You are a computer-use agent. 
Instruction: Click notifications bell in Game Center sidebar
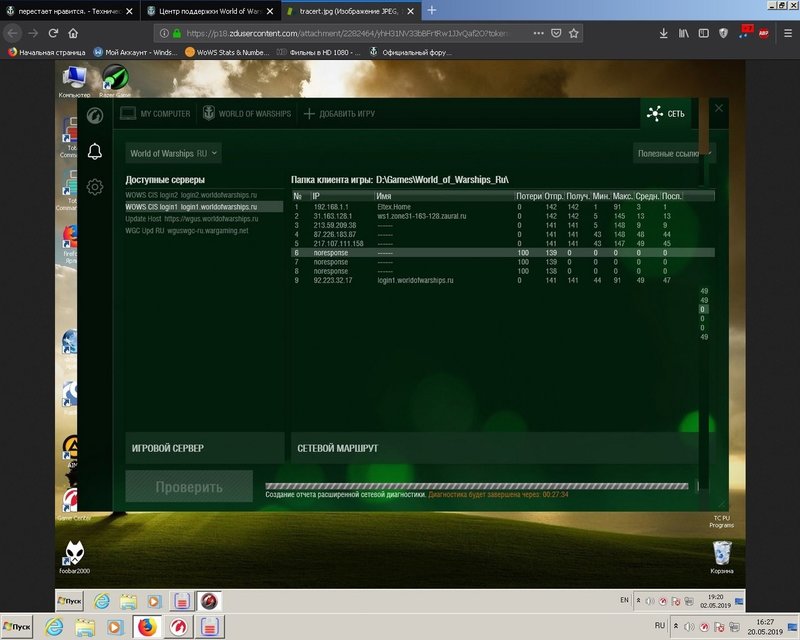point(94,151)
